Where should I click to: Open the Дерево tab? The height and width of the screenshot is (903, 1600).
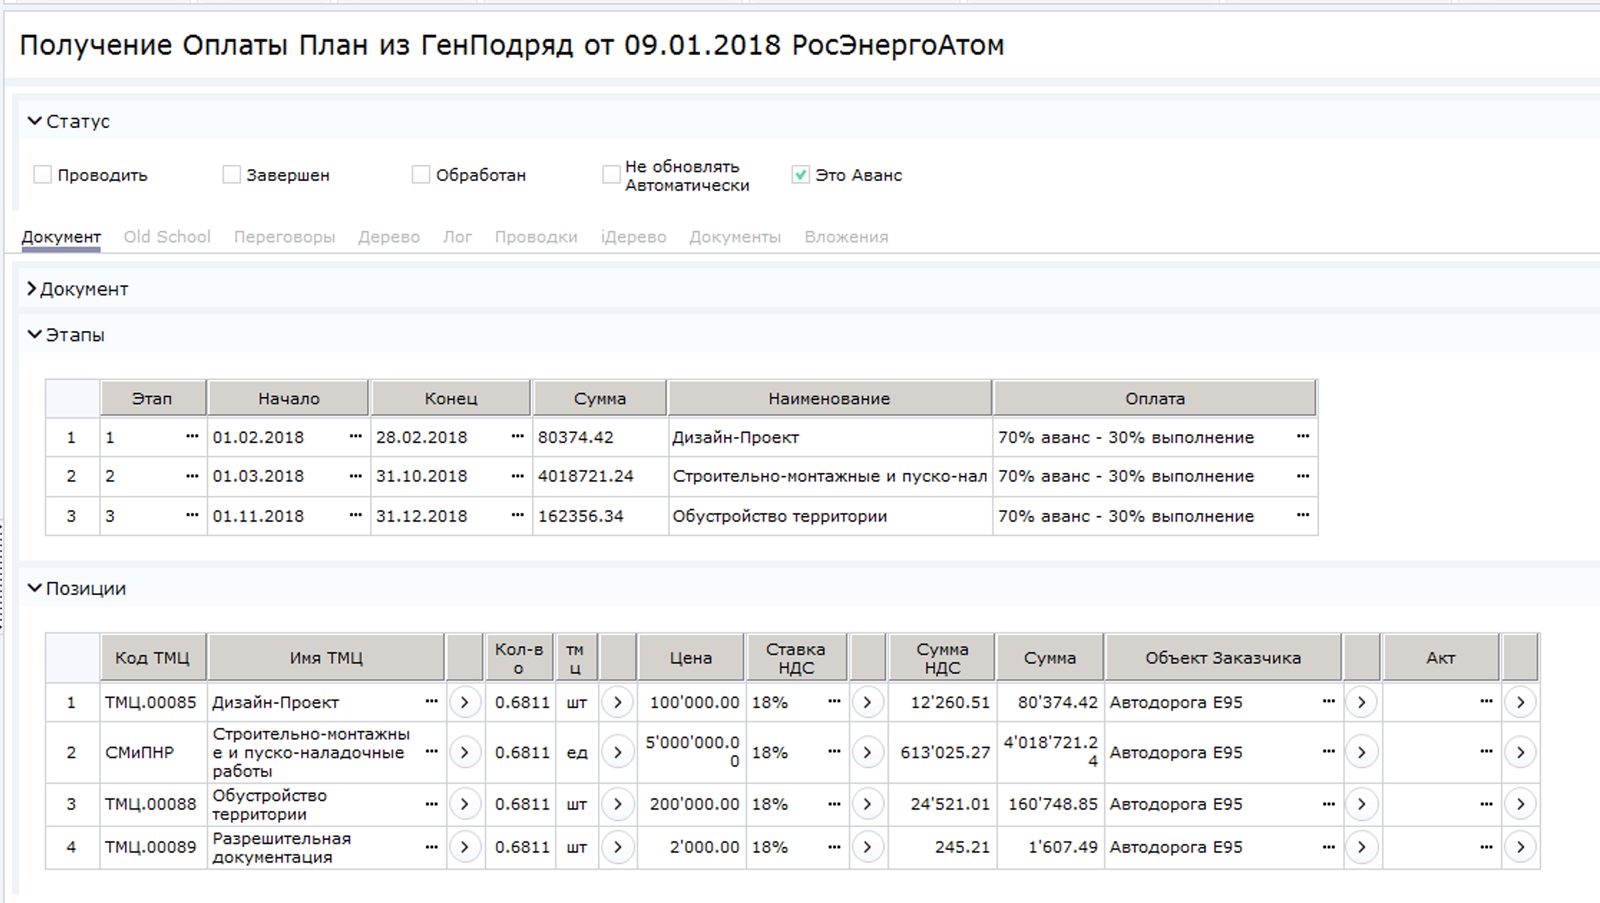pos(389,237)
